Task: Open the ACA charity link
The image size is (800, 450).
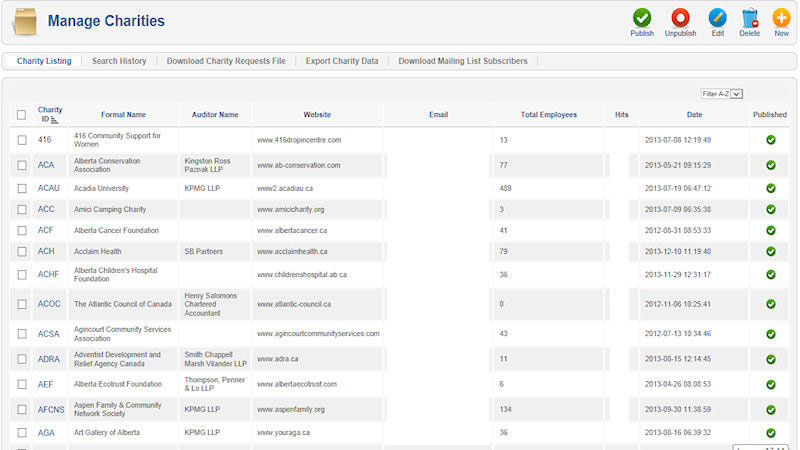Action: coord(45,165)
